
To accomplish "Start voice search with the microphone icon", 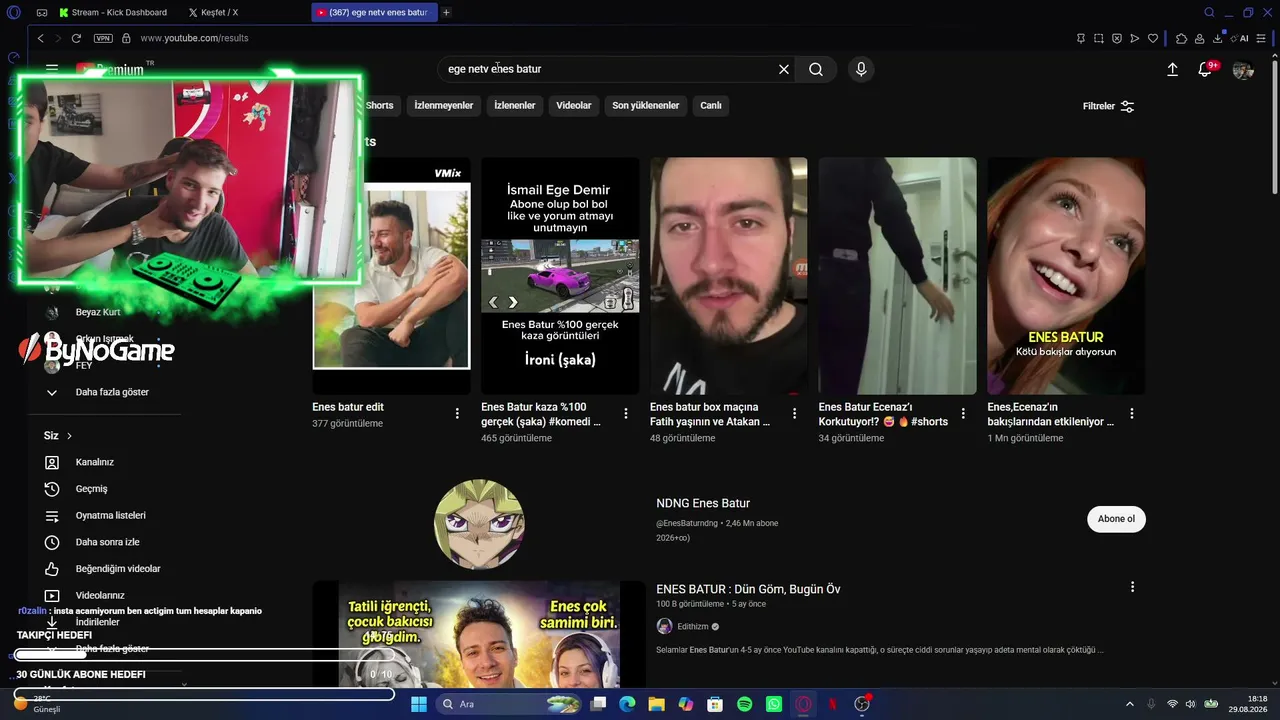I will point(861,69).
